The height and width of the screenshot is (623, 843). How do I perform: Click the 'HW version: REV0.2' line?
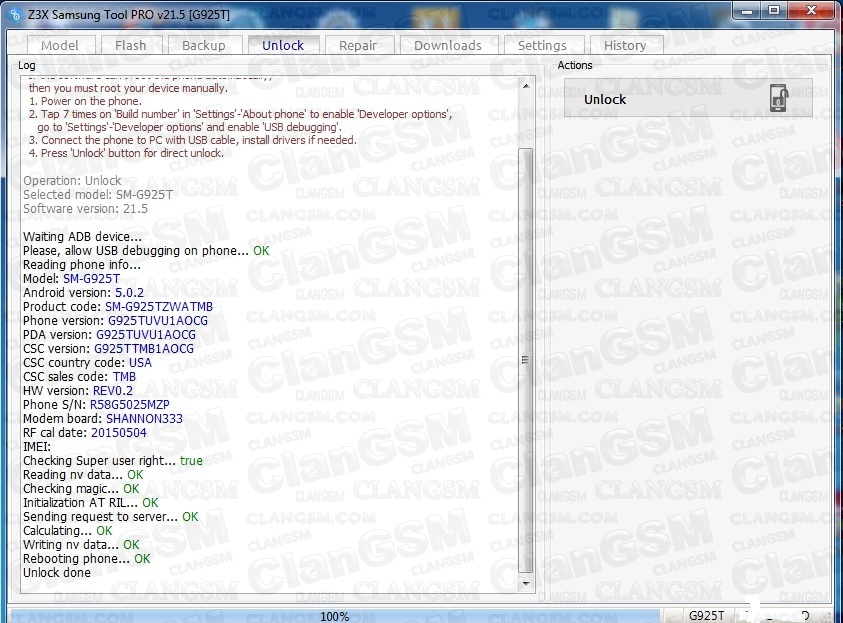(x=78, y=390)
